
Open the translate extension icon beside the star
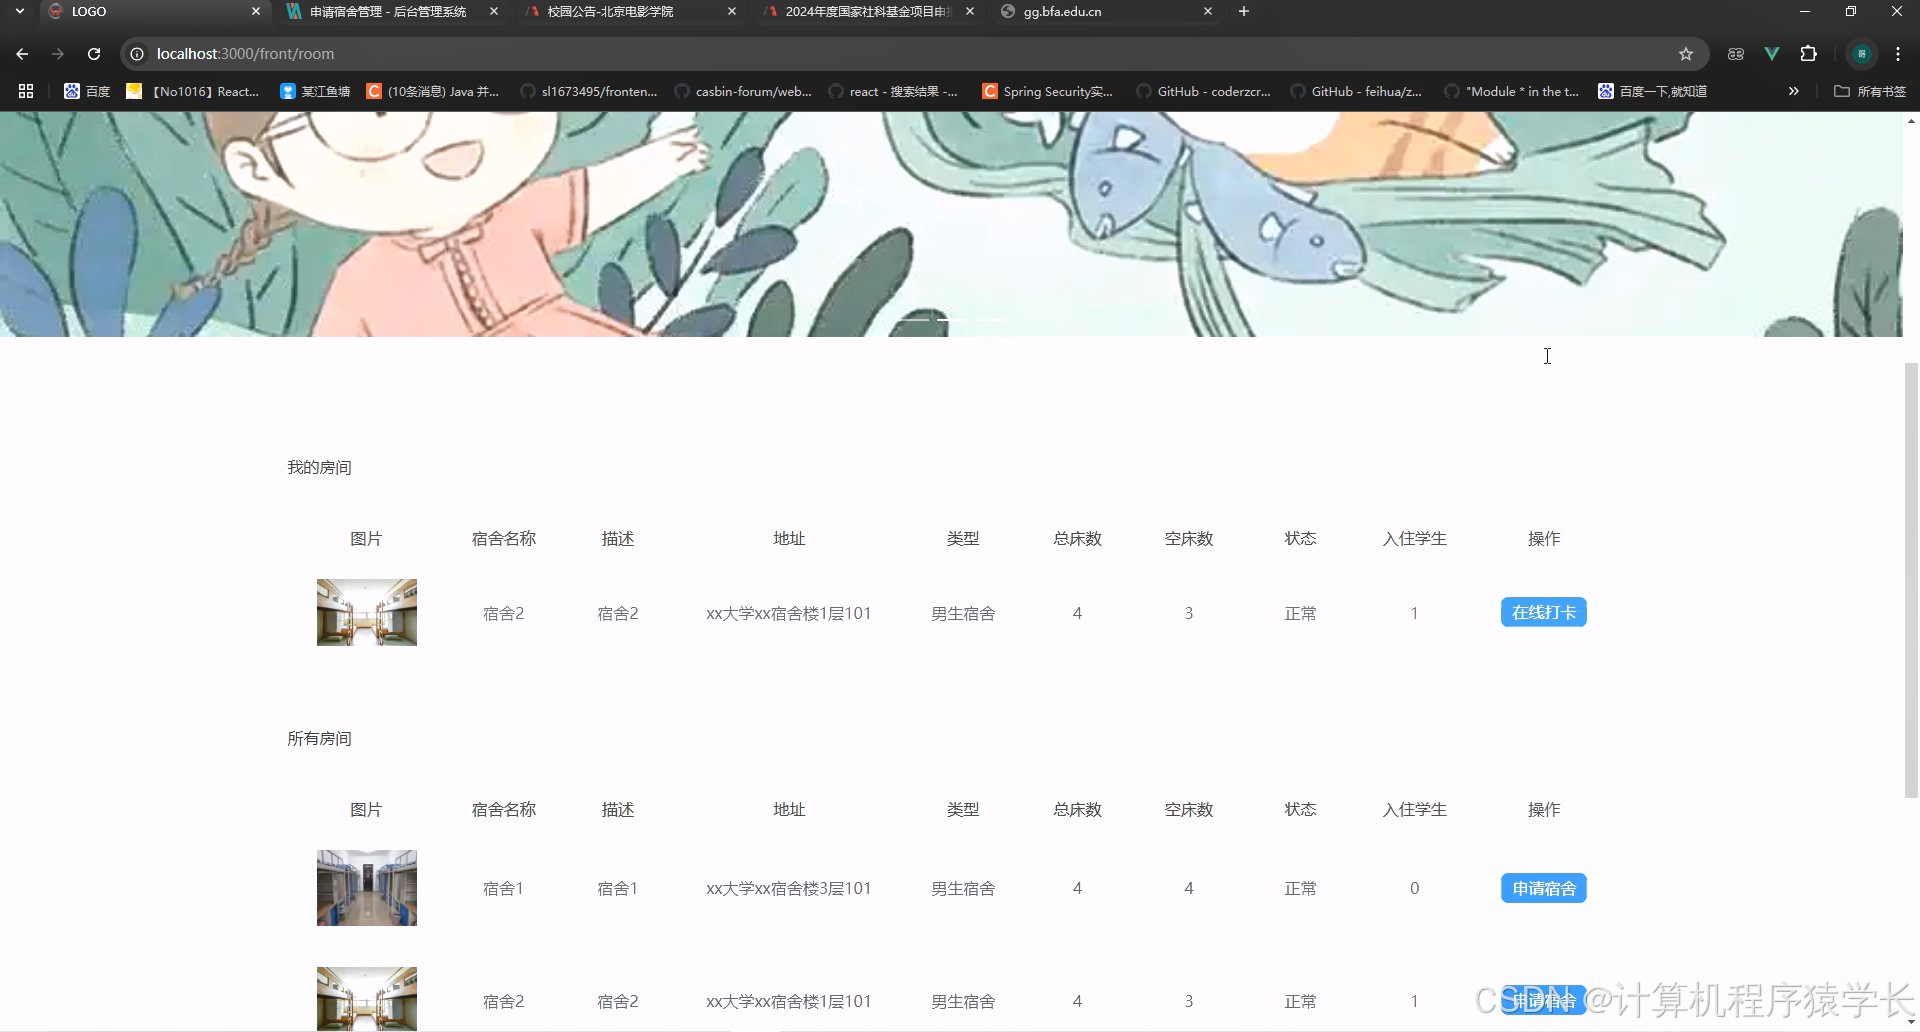tap(1736, 53)
